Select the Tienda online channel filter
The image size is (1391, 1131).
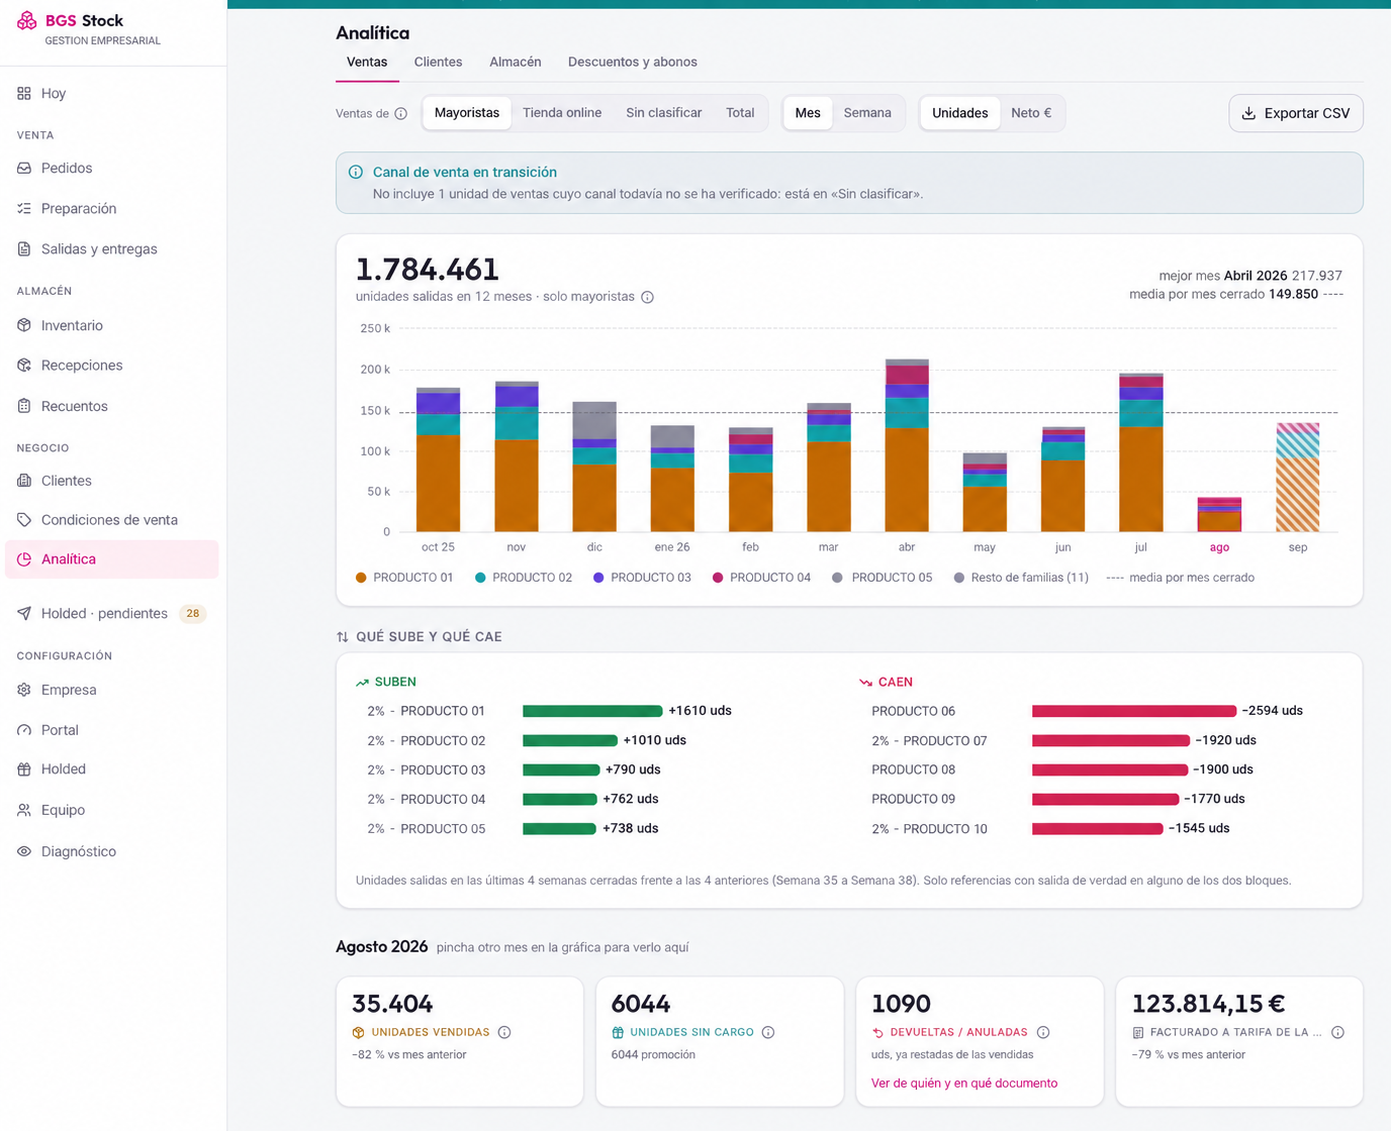562,113
